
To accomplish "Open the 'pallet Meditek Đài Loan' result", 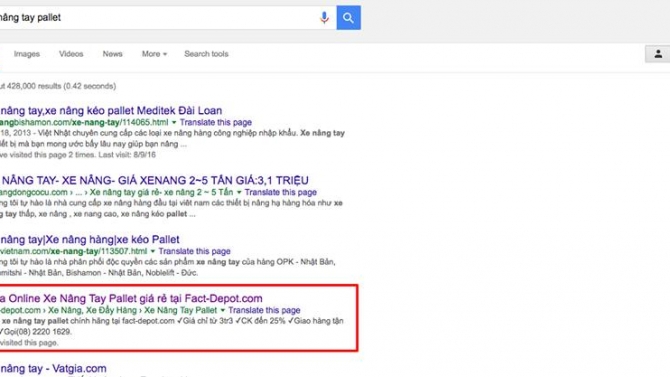I will (111, 110).
